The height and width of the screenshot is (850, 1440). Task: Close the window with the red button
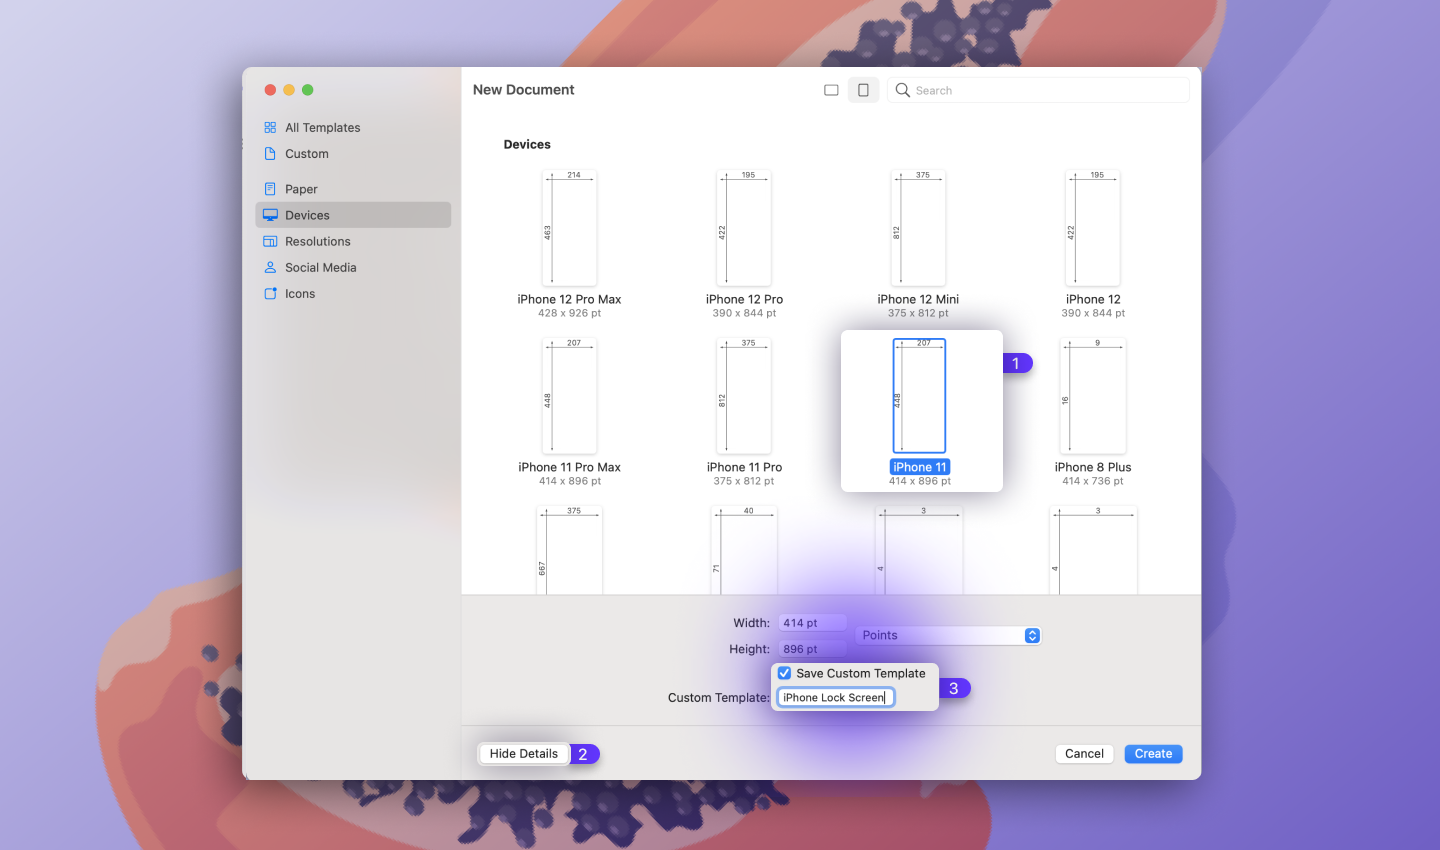click(270, 90)
